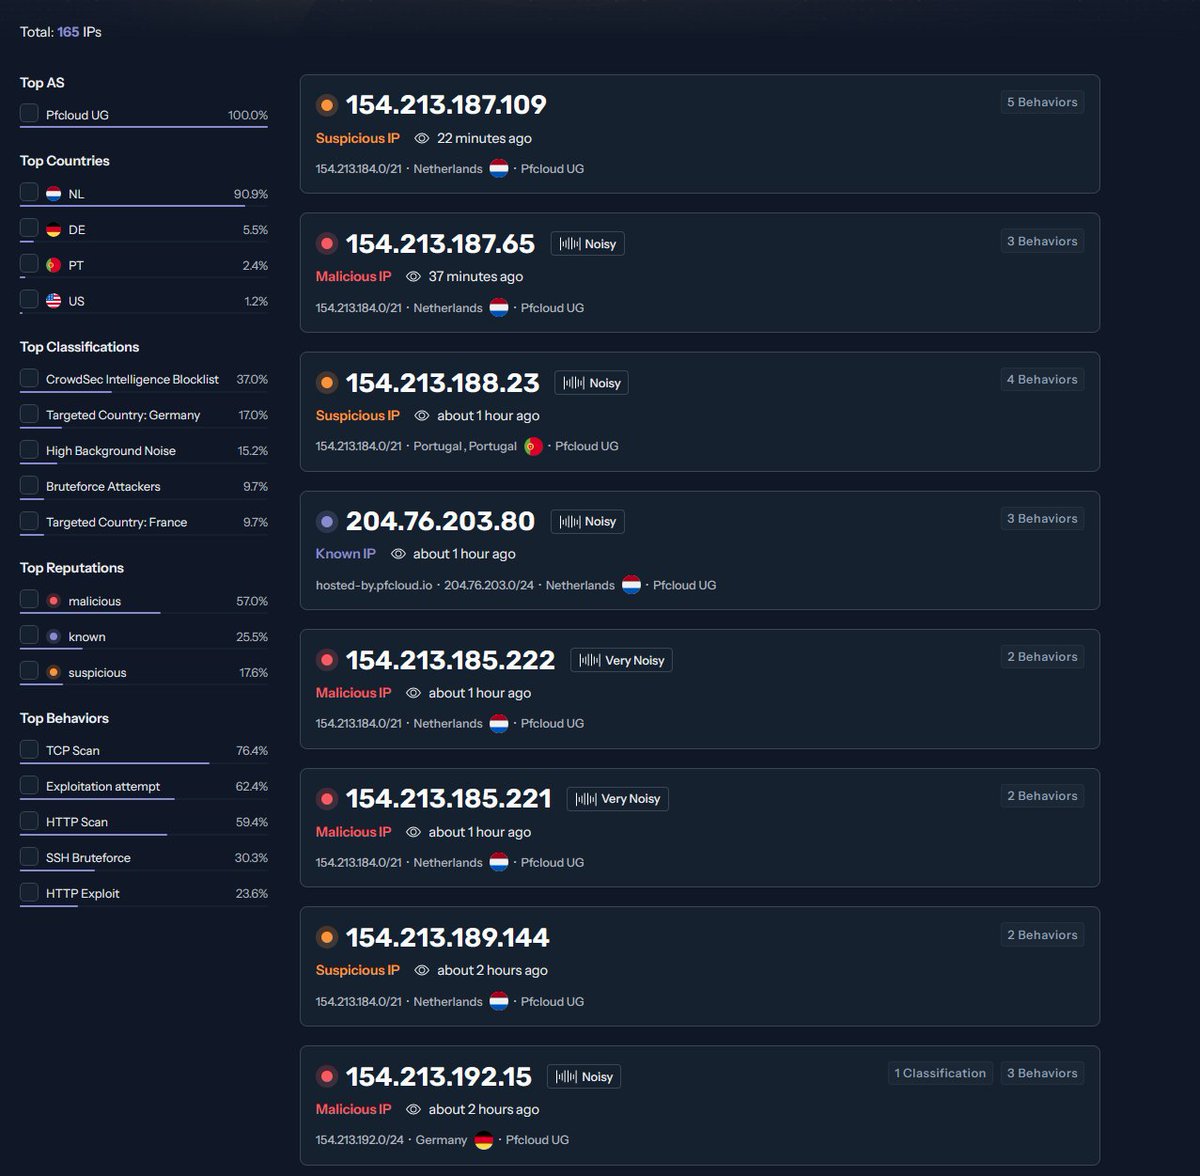The width and height of the screenshot is (1200, 1176).
Task: Click eye icon beside 22 minutes ago
Action: click(422, 138)
